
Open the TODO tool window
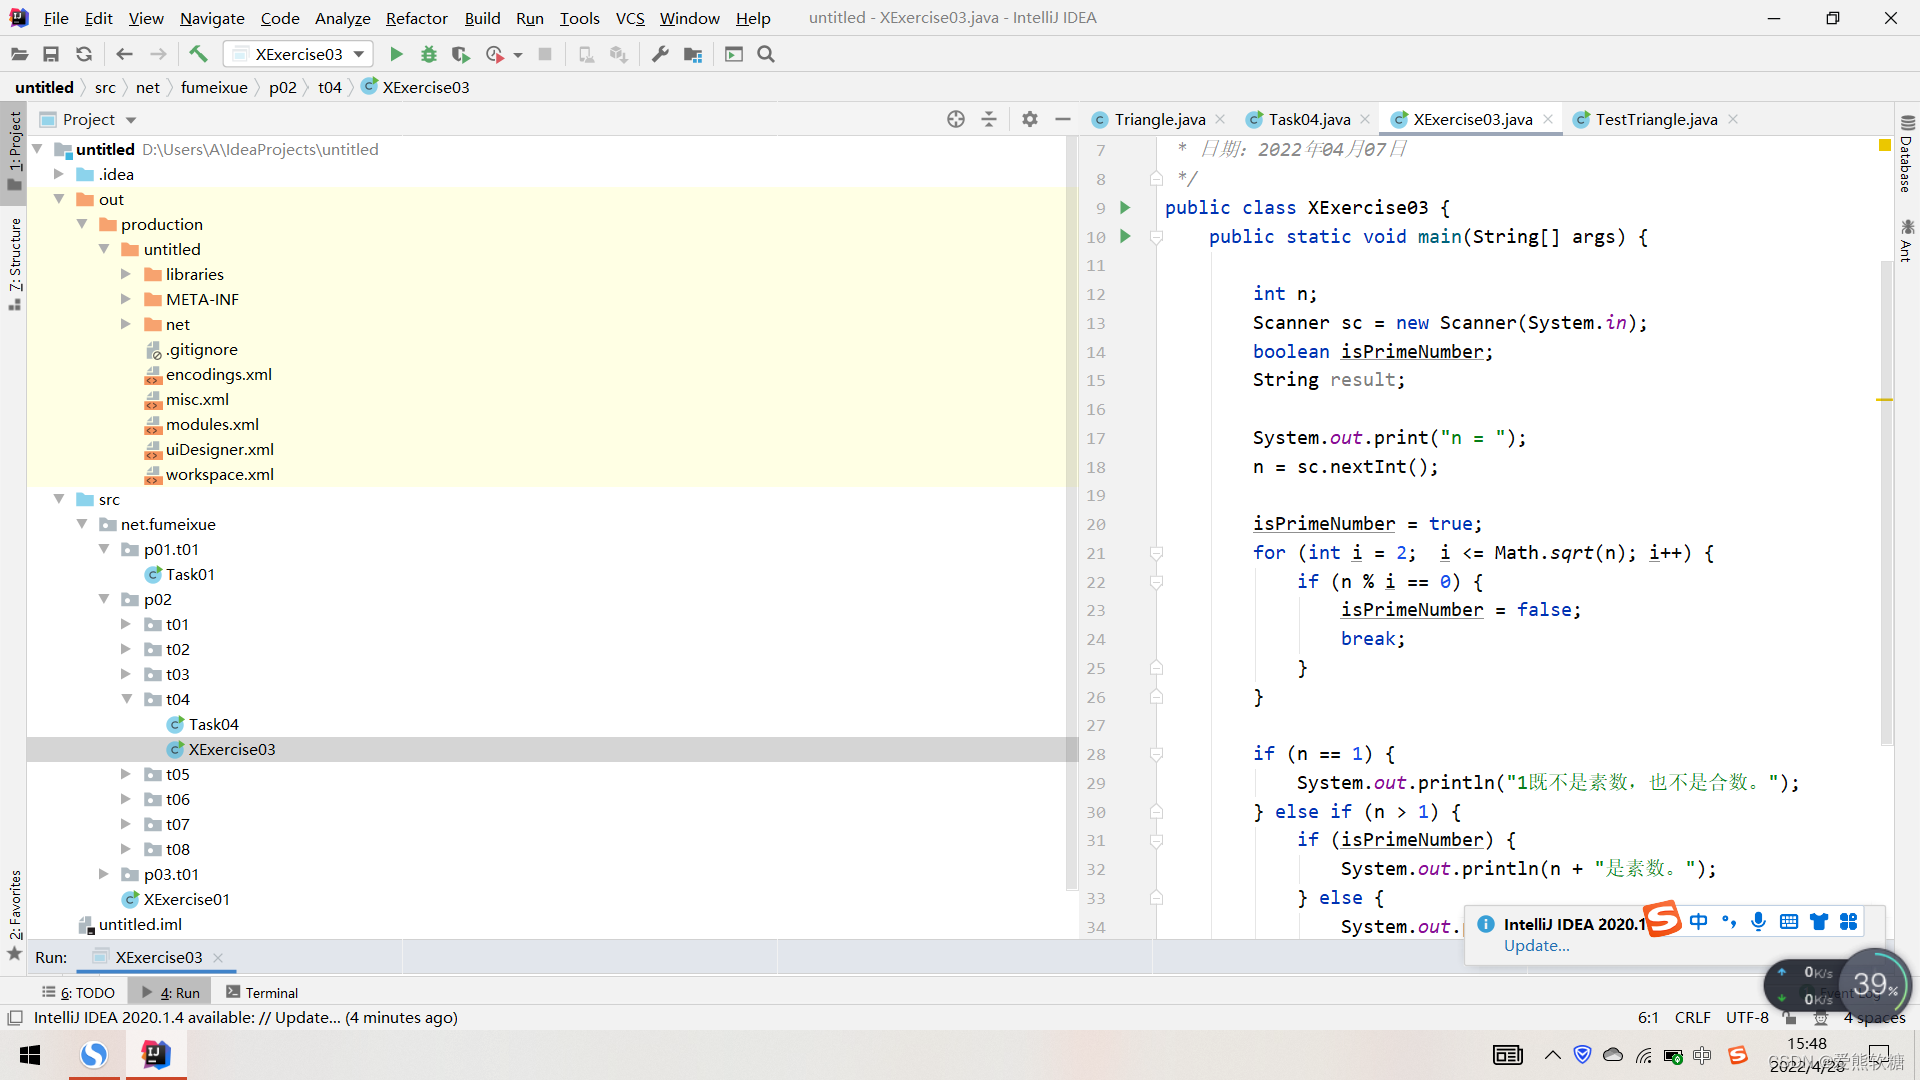[79, 992]
